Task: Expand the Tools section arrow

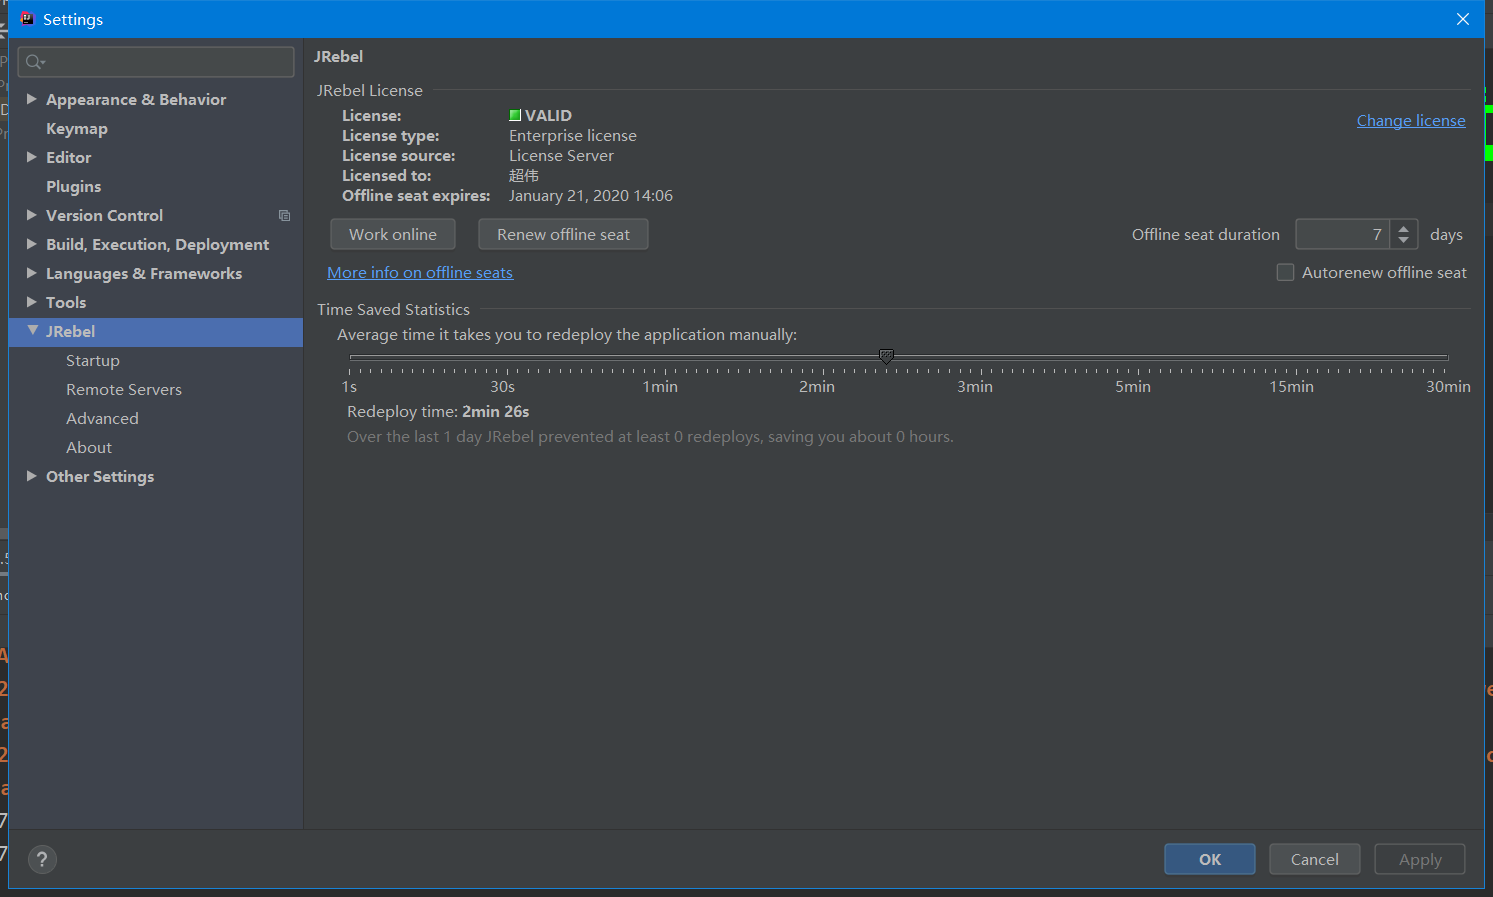Action: (x=32, y=302)
